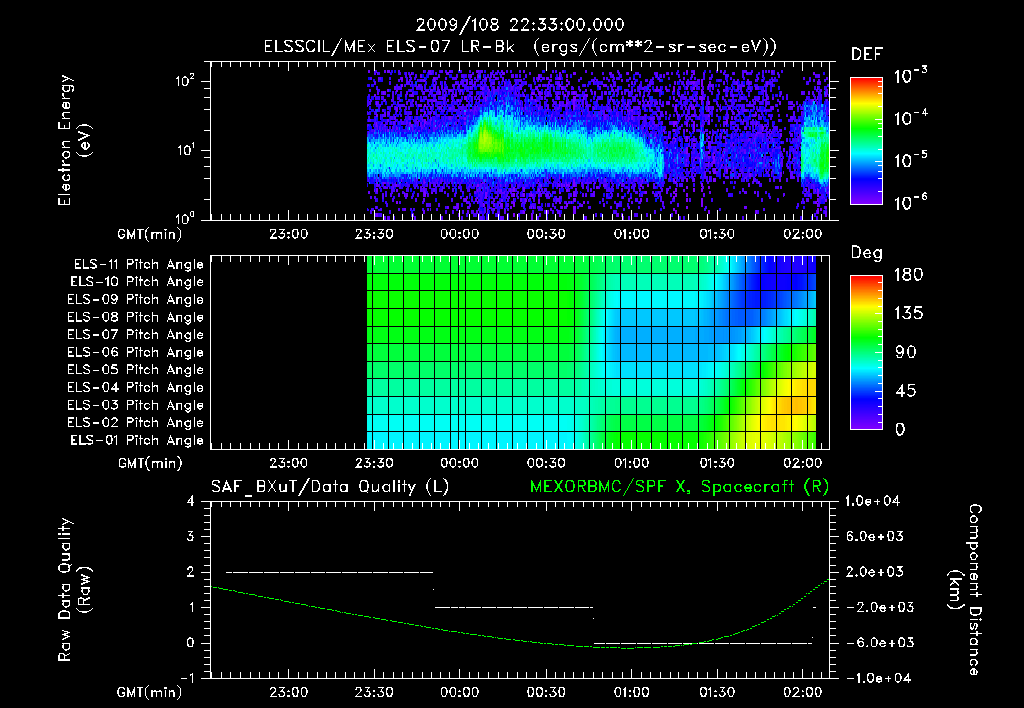Click the '00:30' tick of the spectrogram panel
The image size is (1024, 708).
[x=546, y=234]
